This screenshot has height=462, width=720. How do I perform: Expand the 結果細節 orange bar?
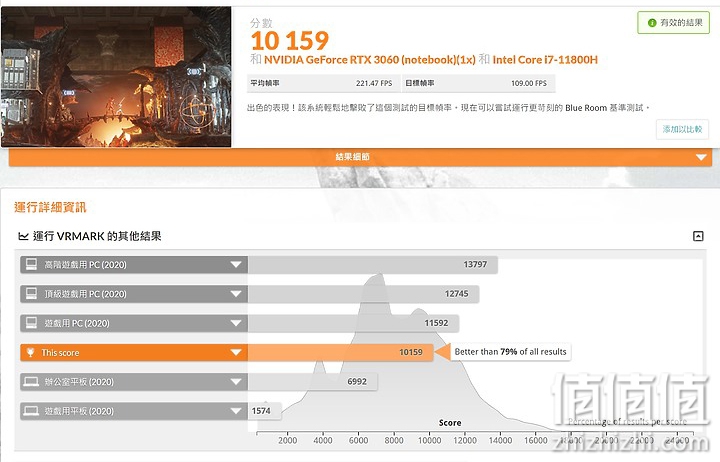tap(360, 157)
